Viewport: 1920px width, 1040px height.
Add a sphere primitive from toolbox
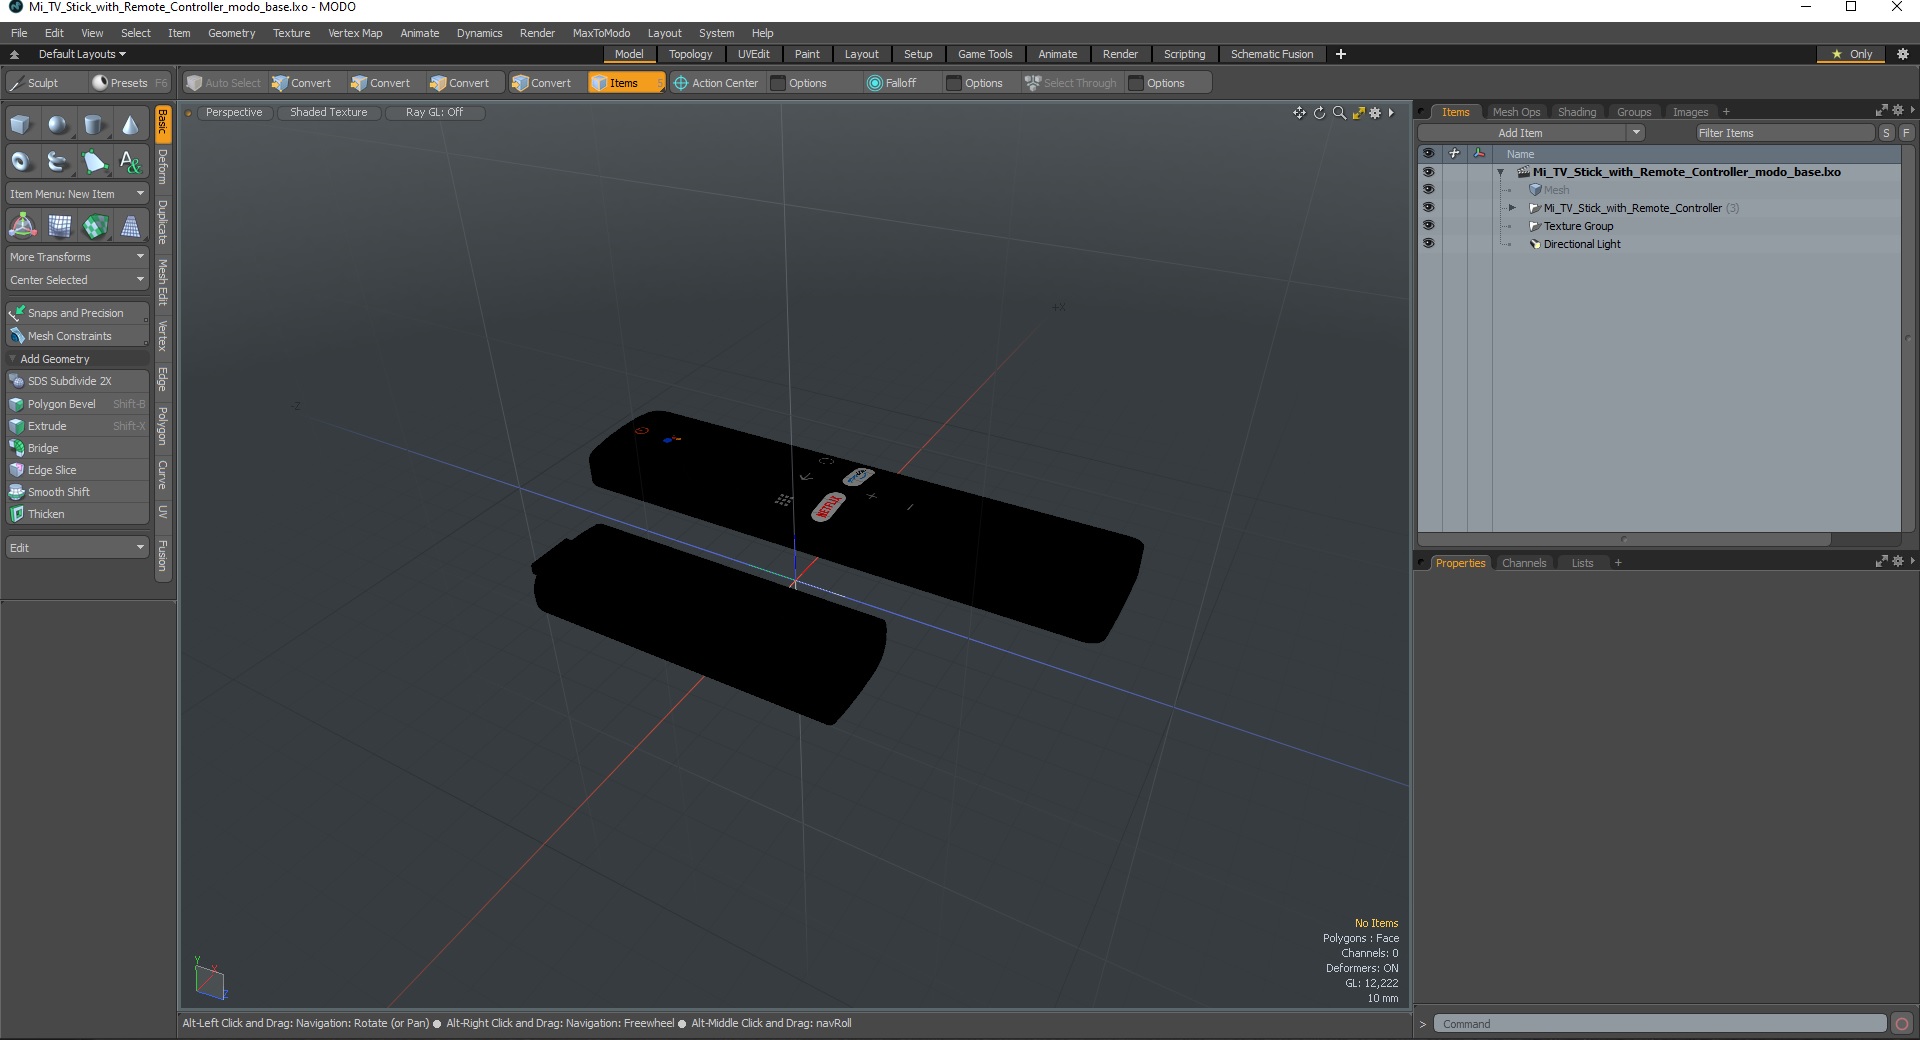[58, 125]
